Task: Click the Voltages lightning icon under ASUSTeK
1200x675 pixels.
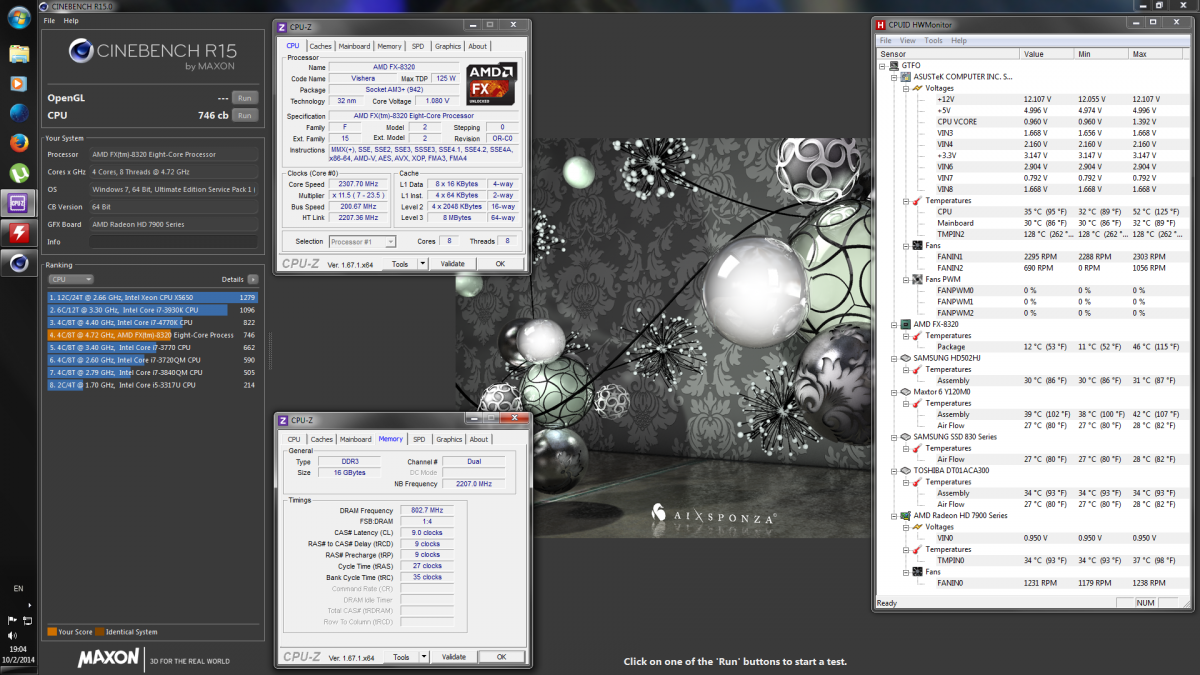Action: coord(917,88)
